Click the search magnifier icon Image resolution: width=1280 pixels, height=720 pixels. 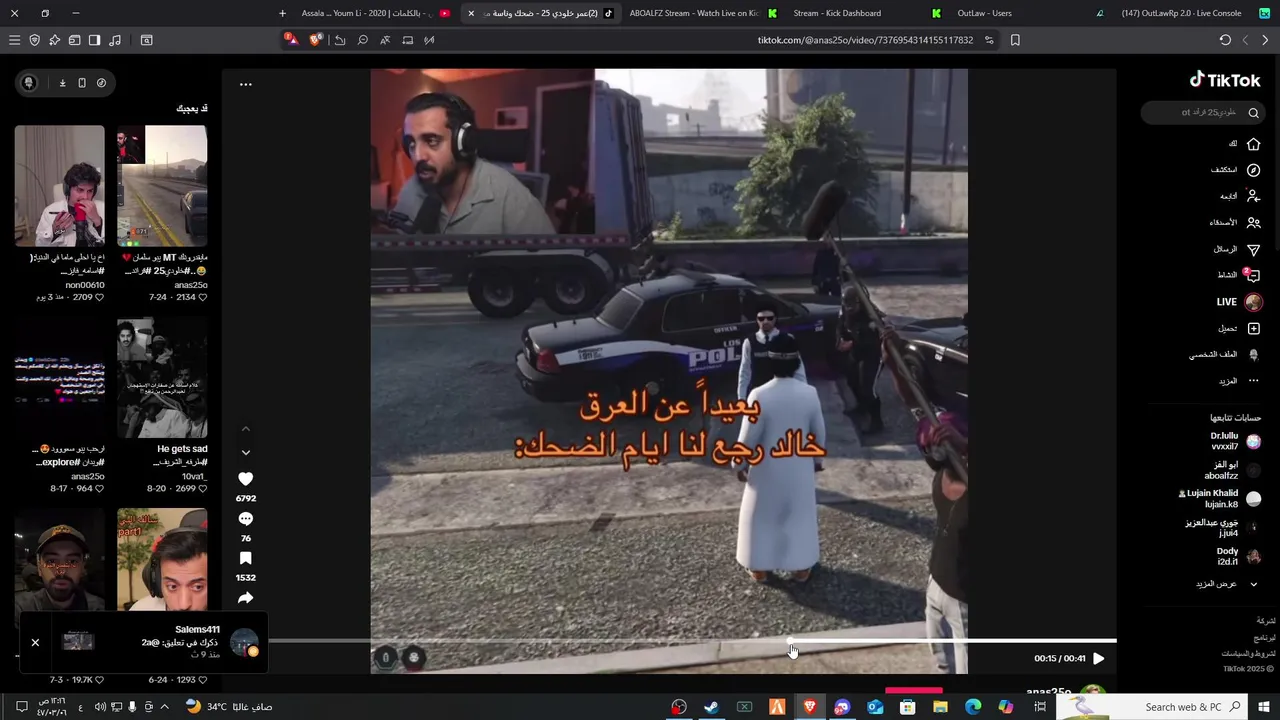(x=1253, y=113)
